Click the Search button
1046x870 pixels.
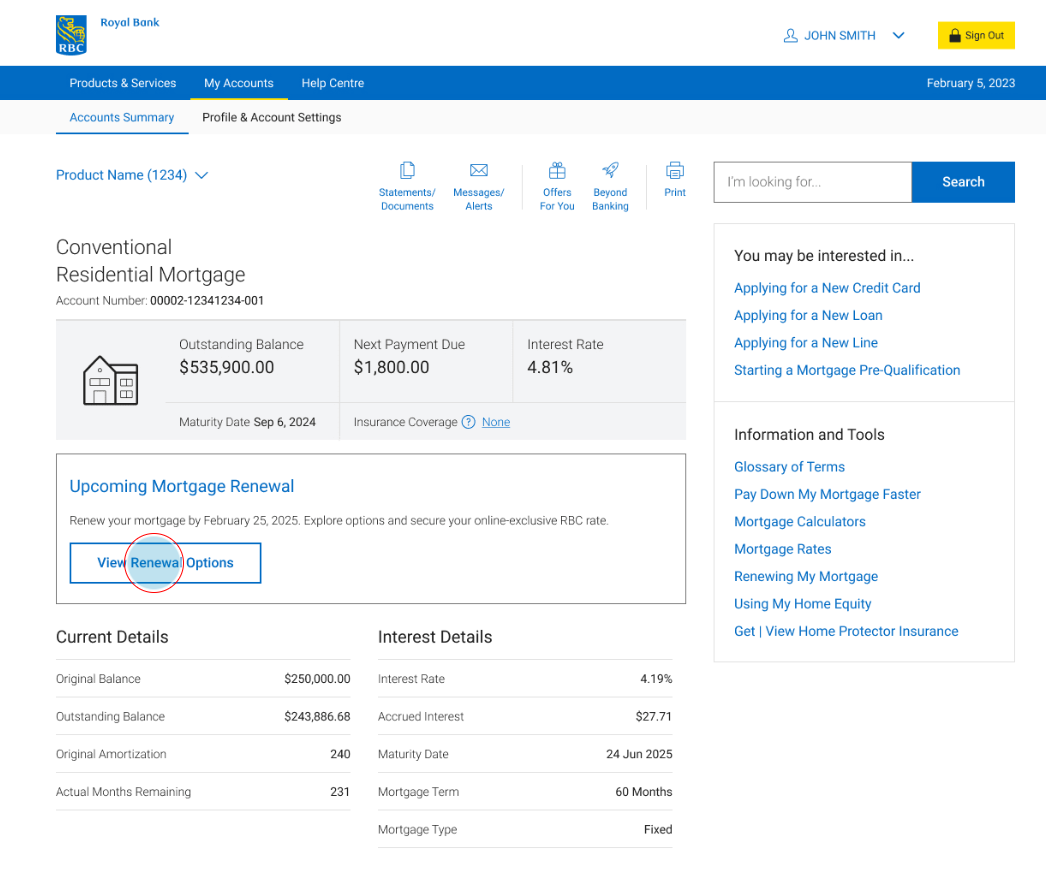(x=963, y=181)
